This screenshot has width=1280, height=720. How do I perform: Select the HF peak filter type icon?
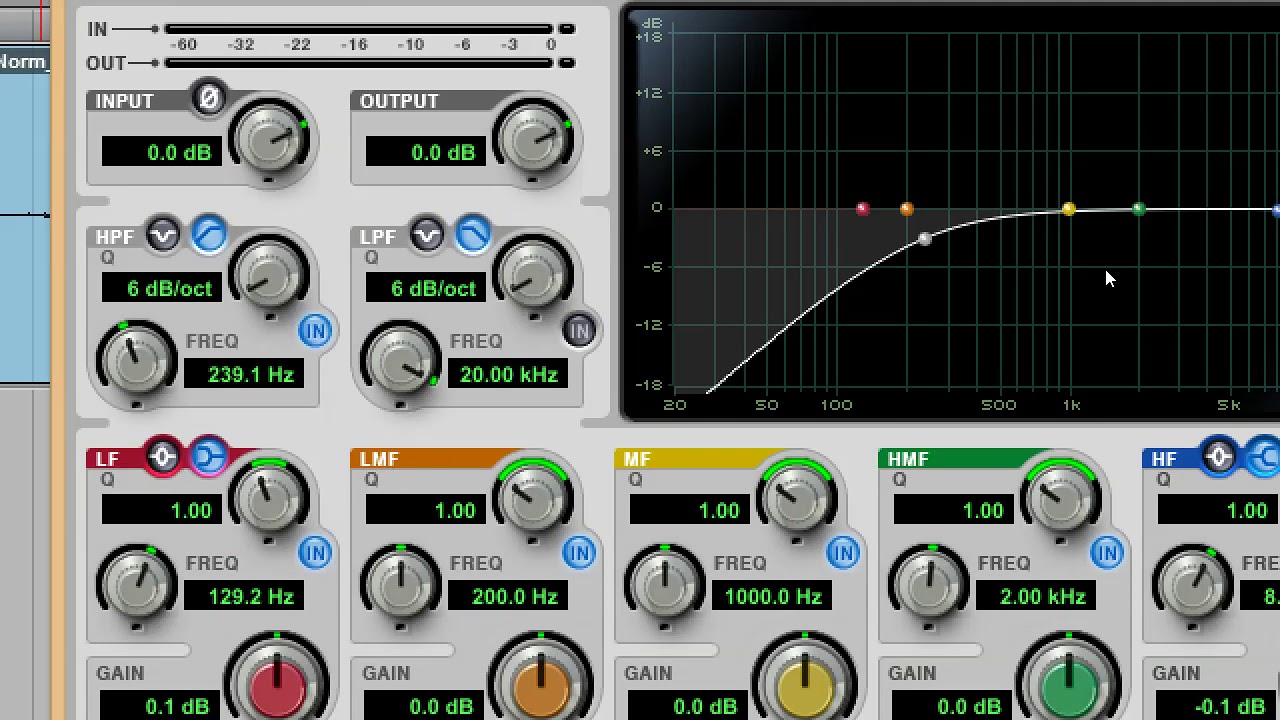click(1219, 457)
